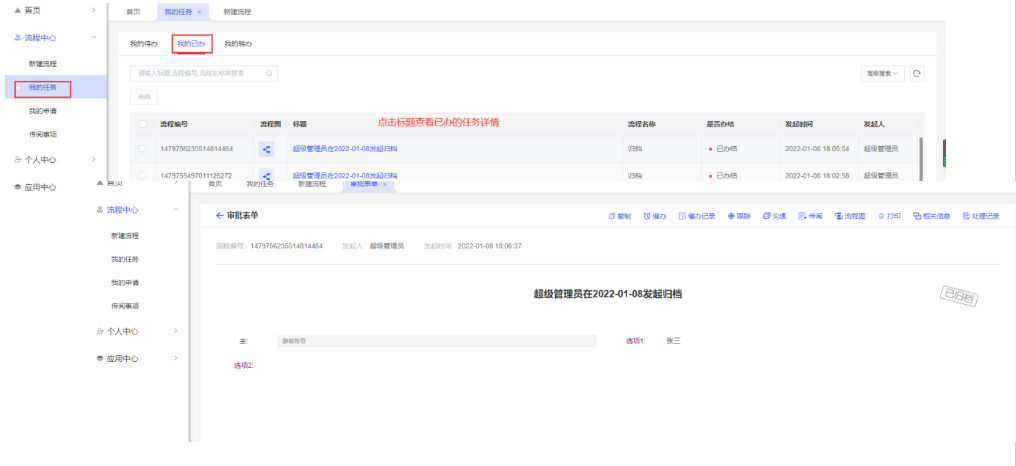The width and height of the screenshot is (1016, 466).
Task: Click the search box above the task list
Action: pyautogui.click(x=200, y=73)
